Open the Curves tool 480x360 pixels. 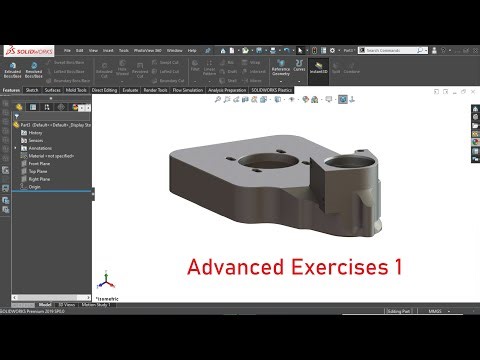click(299, 65)
